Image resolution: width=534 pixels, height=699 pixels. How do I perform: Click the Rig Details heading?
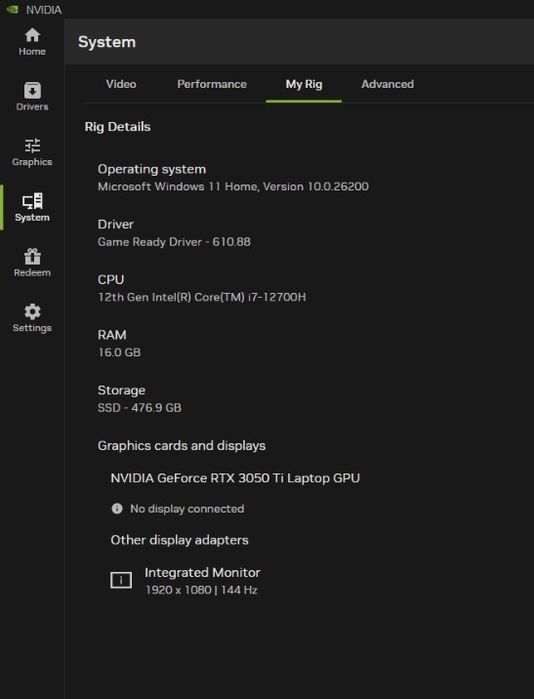(118, 127)
